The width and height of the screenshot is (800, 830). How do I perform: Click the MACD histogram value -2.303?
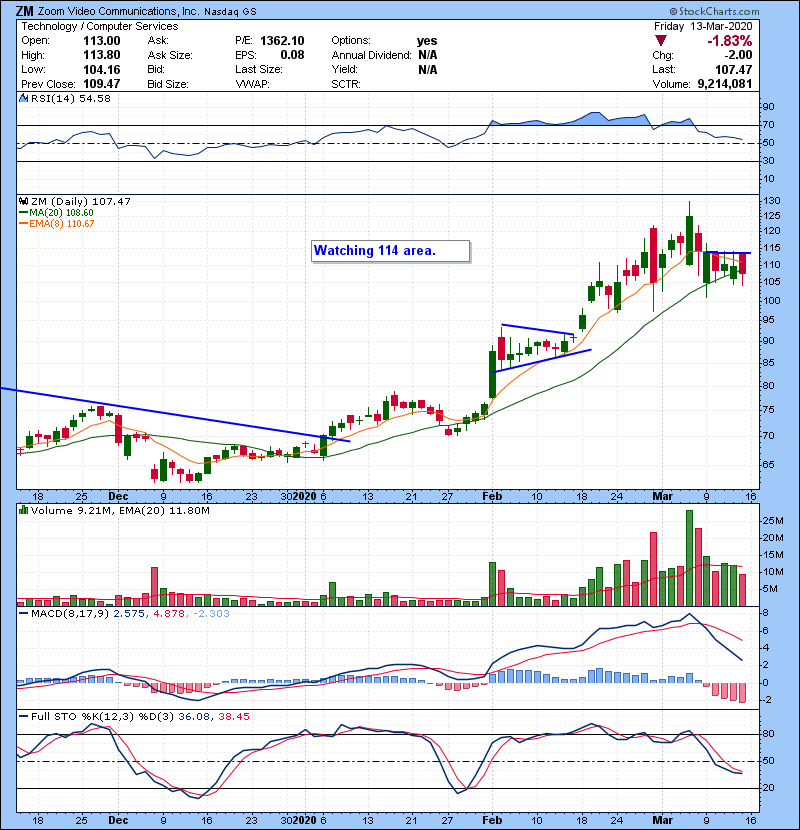click(x=211, y=614)
